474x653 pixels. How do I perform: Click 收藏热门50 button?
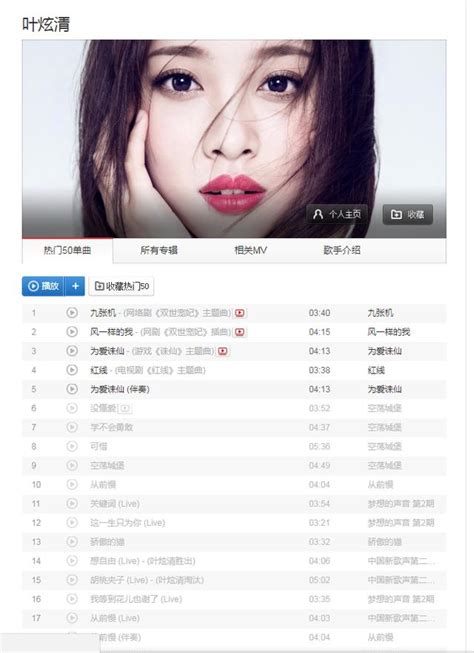122,286
